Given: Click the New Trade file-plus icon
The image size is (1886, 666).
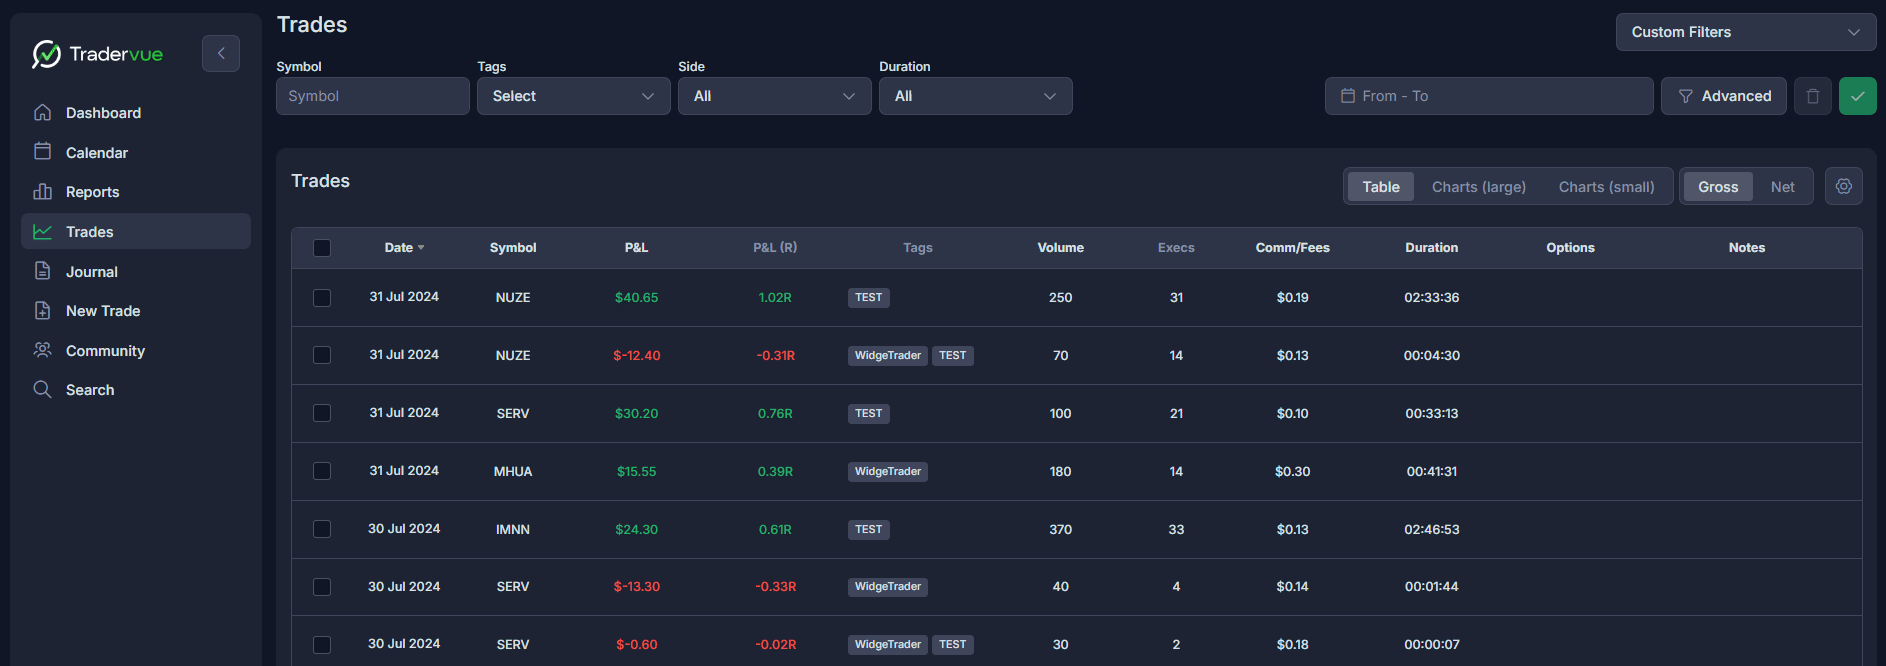Looking at the screenshot, I should tap(42, 310).
